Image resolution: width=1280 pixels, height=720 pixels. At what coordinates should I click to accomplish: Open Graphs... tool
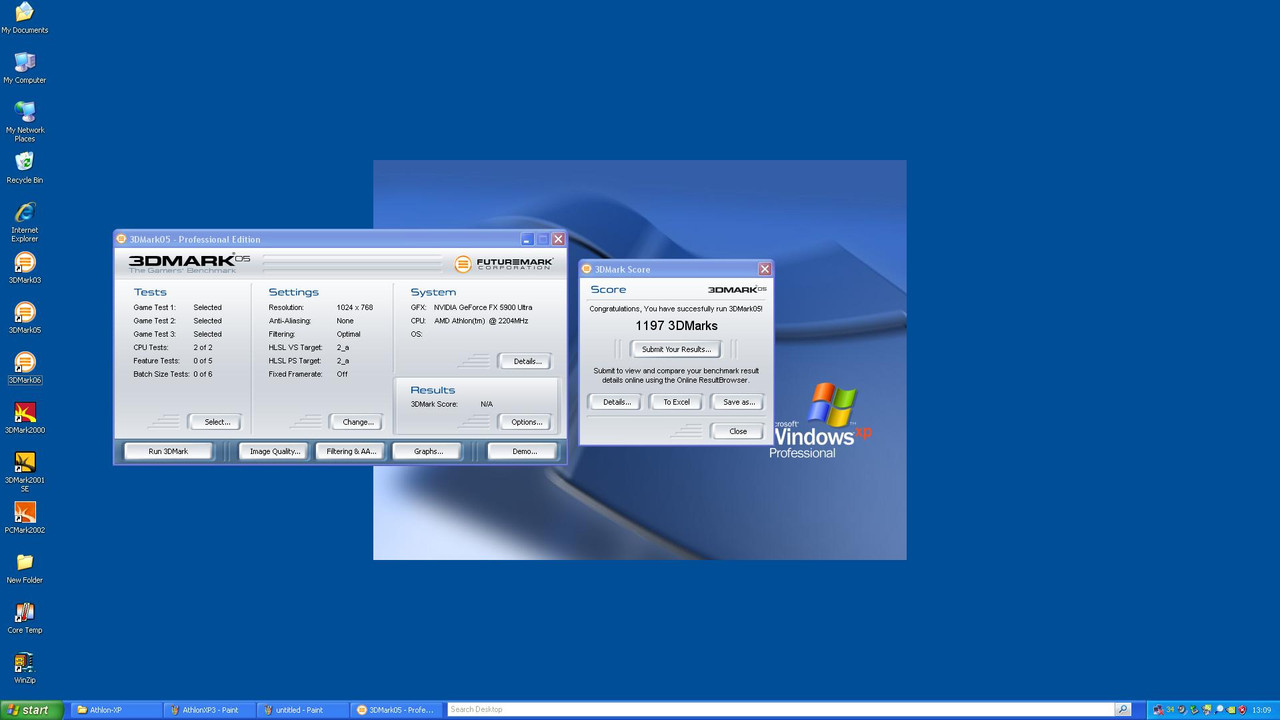tap(428, 451)
